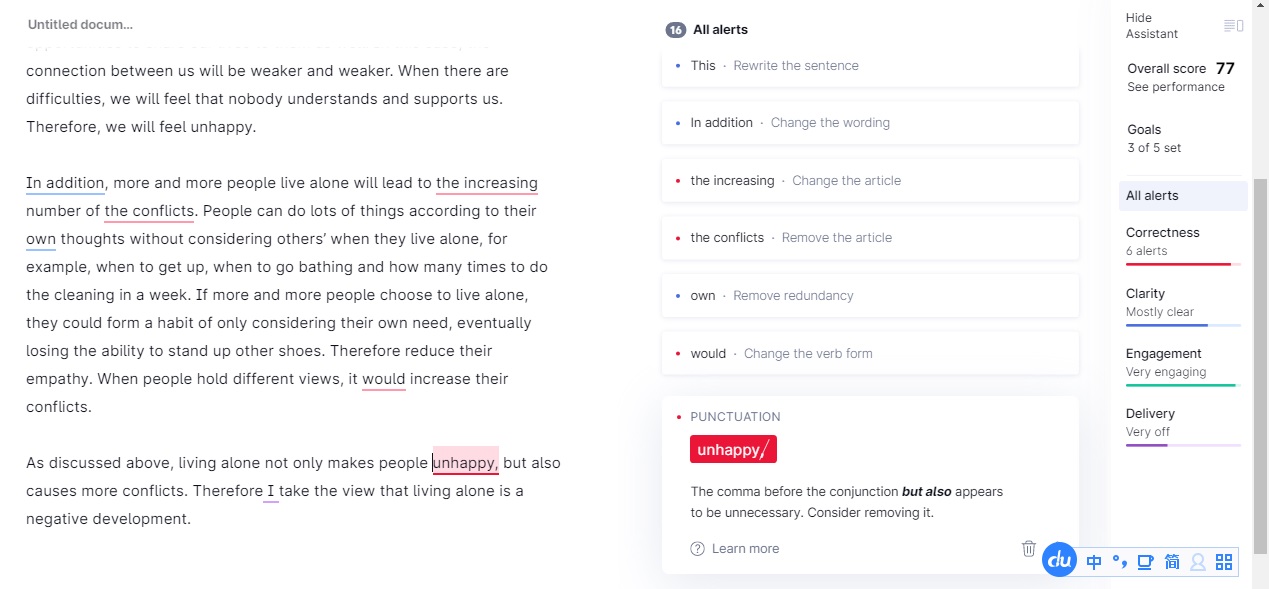Toggle simplified Chinese '简' in IME bar
This screenshot has width=1269, height=589.
tap(1172, 562)
